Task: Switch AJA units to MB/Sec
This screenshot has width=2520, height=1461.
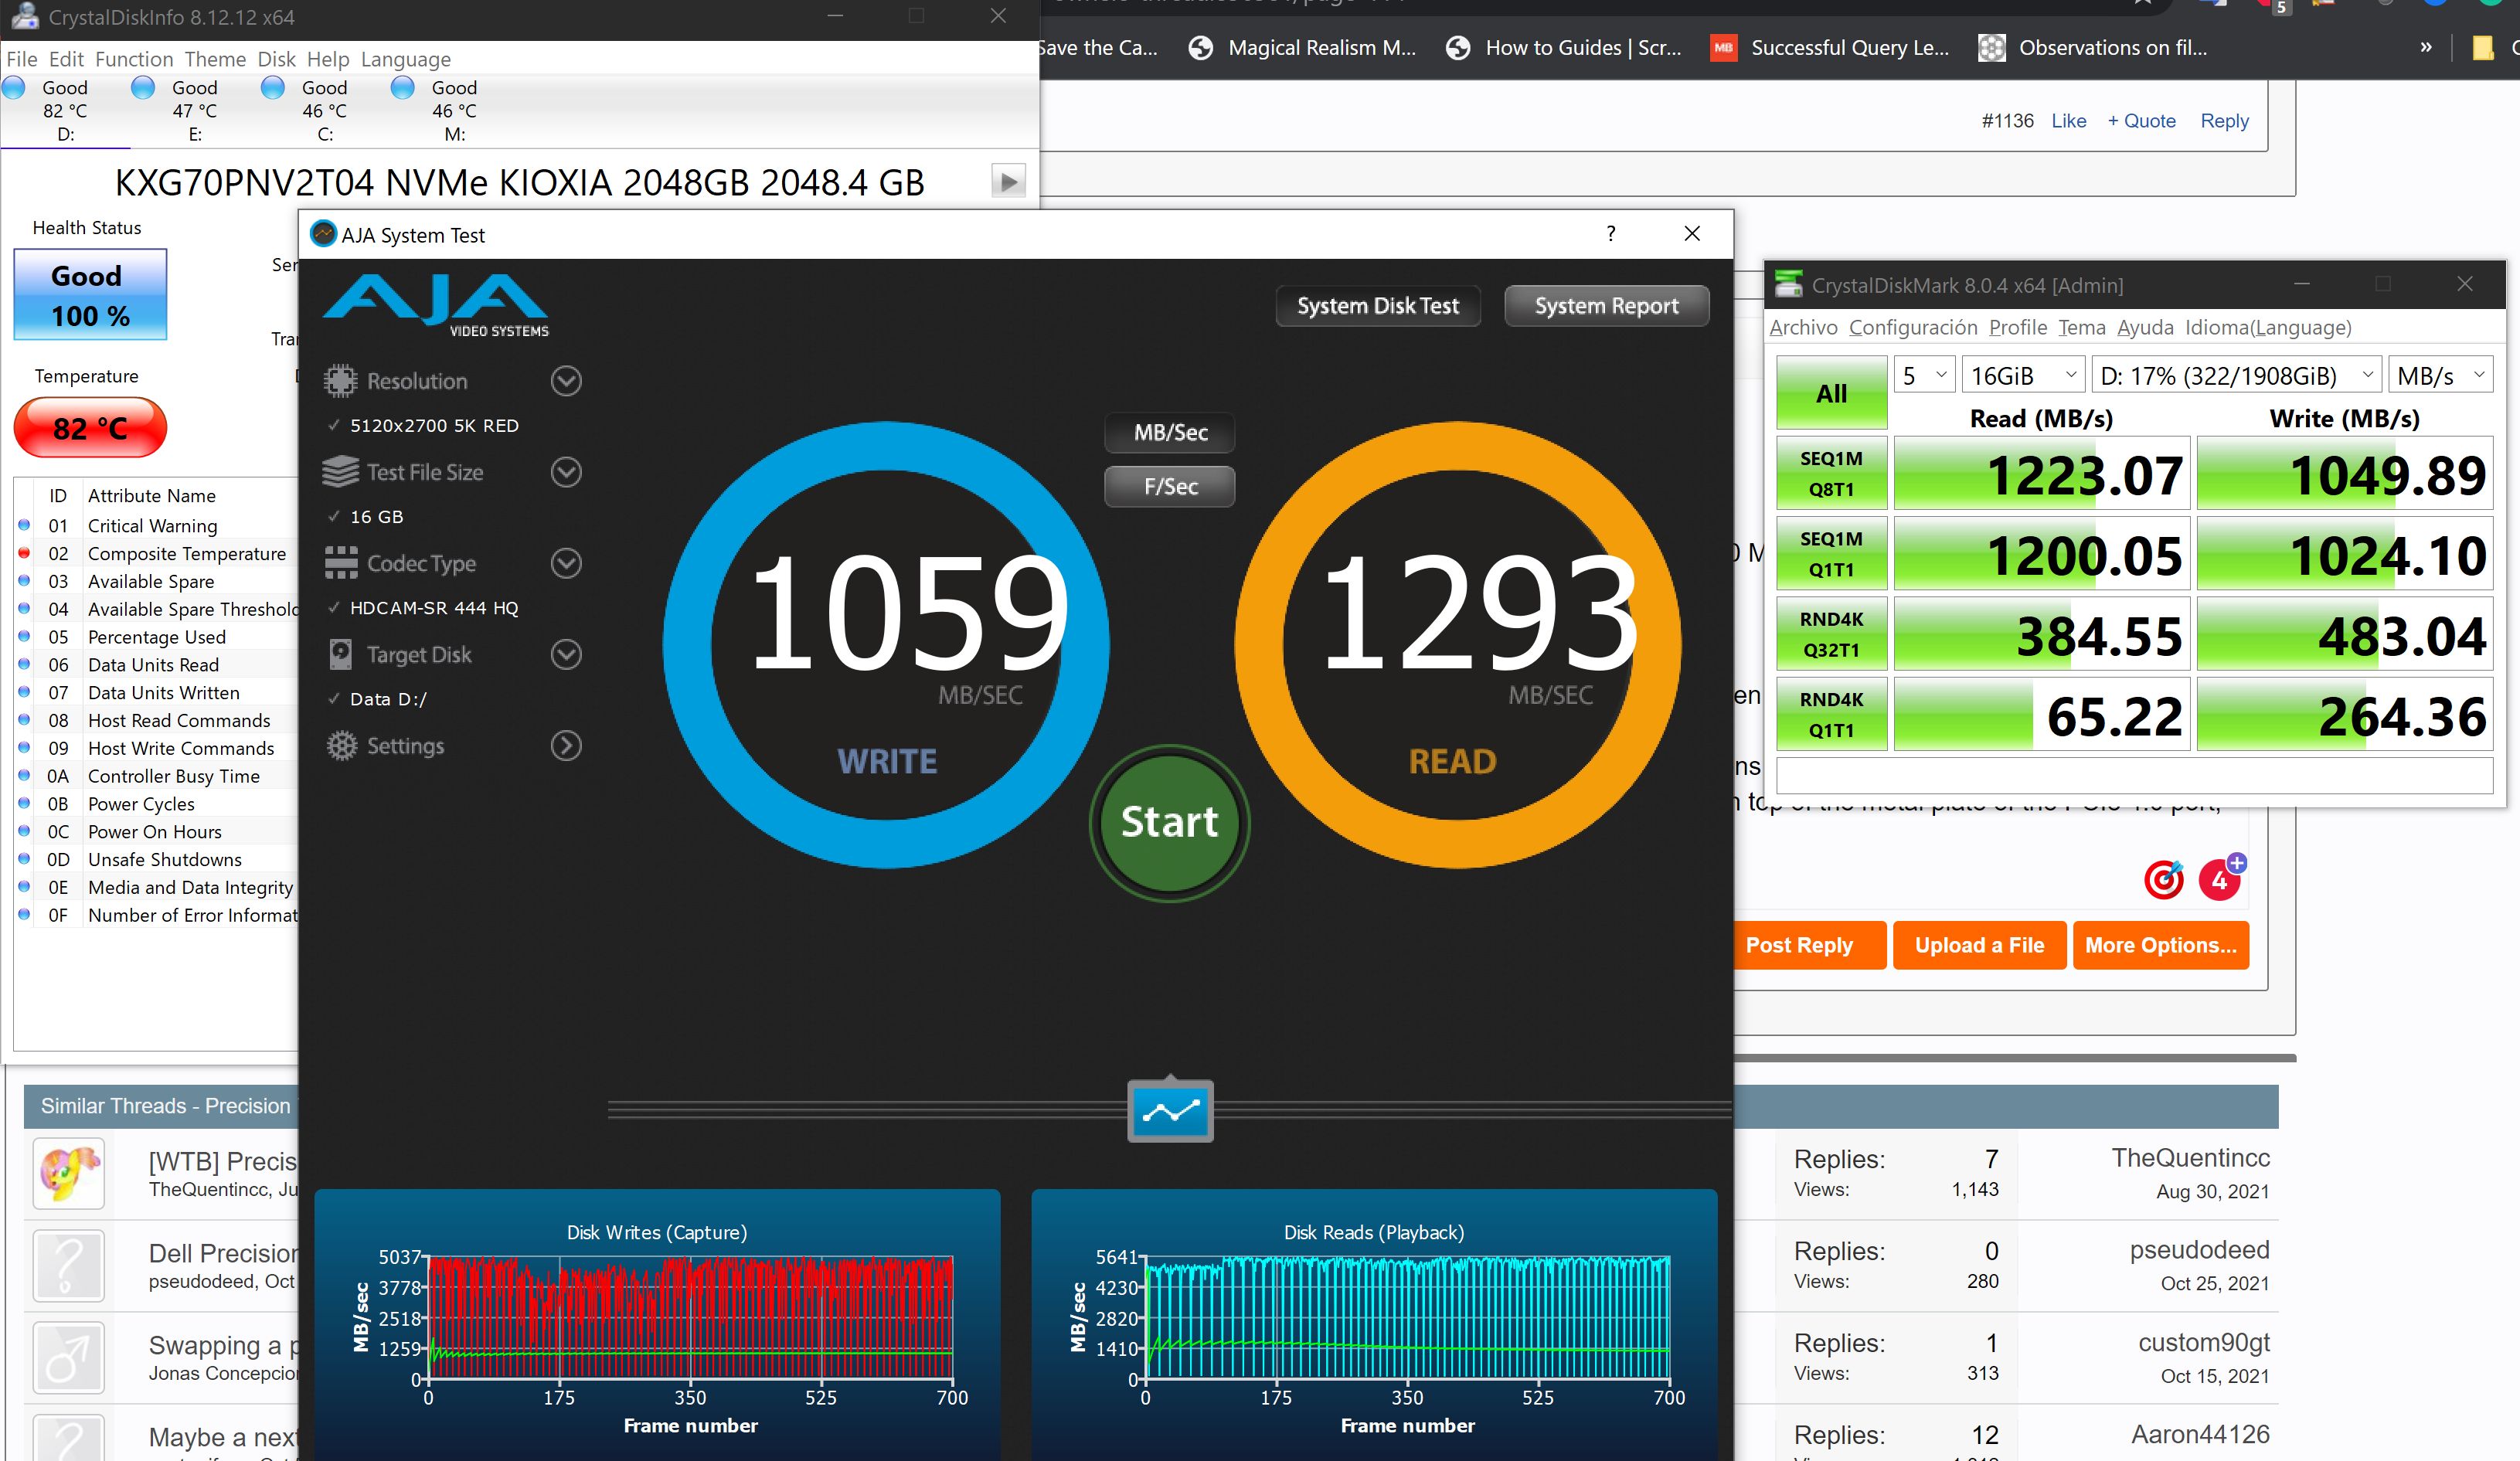Action: coord(1170,433)
